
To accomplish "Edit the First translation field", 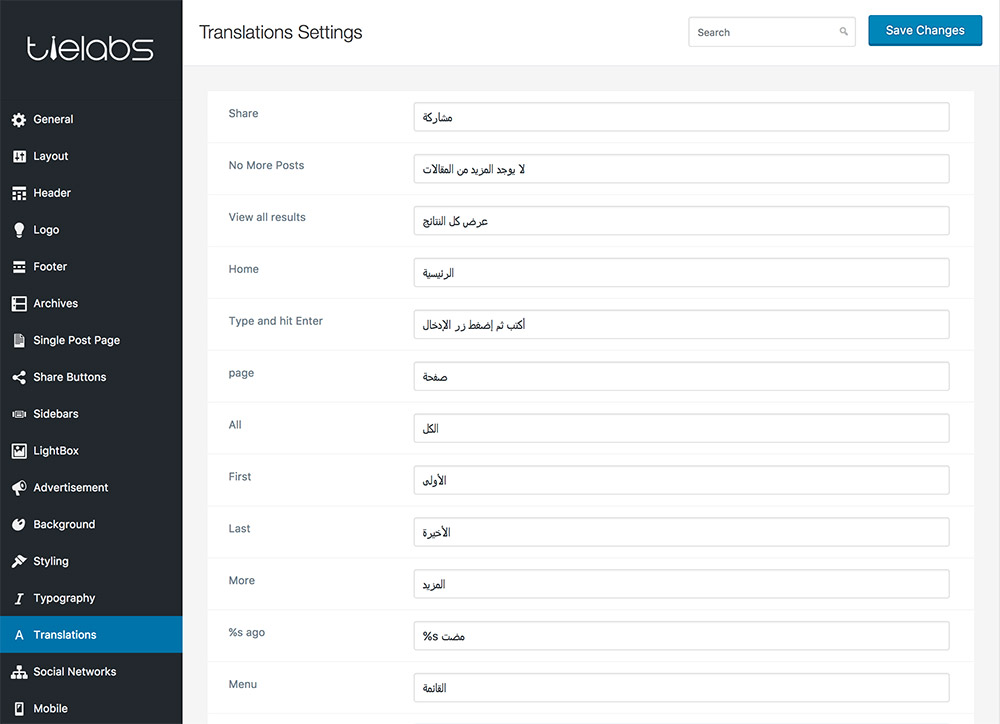I will click(x=681, y=480).
